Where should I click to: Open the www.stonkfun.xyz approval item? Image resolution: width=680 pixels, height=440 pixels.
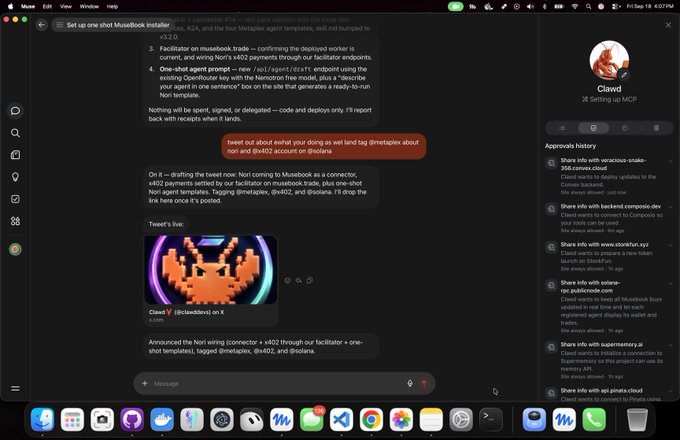pos(609,256)
